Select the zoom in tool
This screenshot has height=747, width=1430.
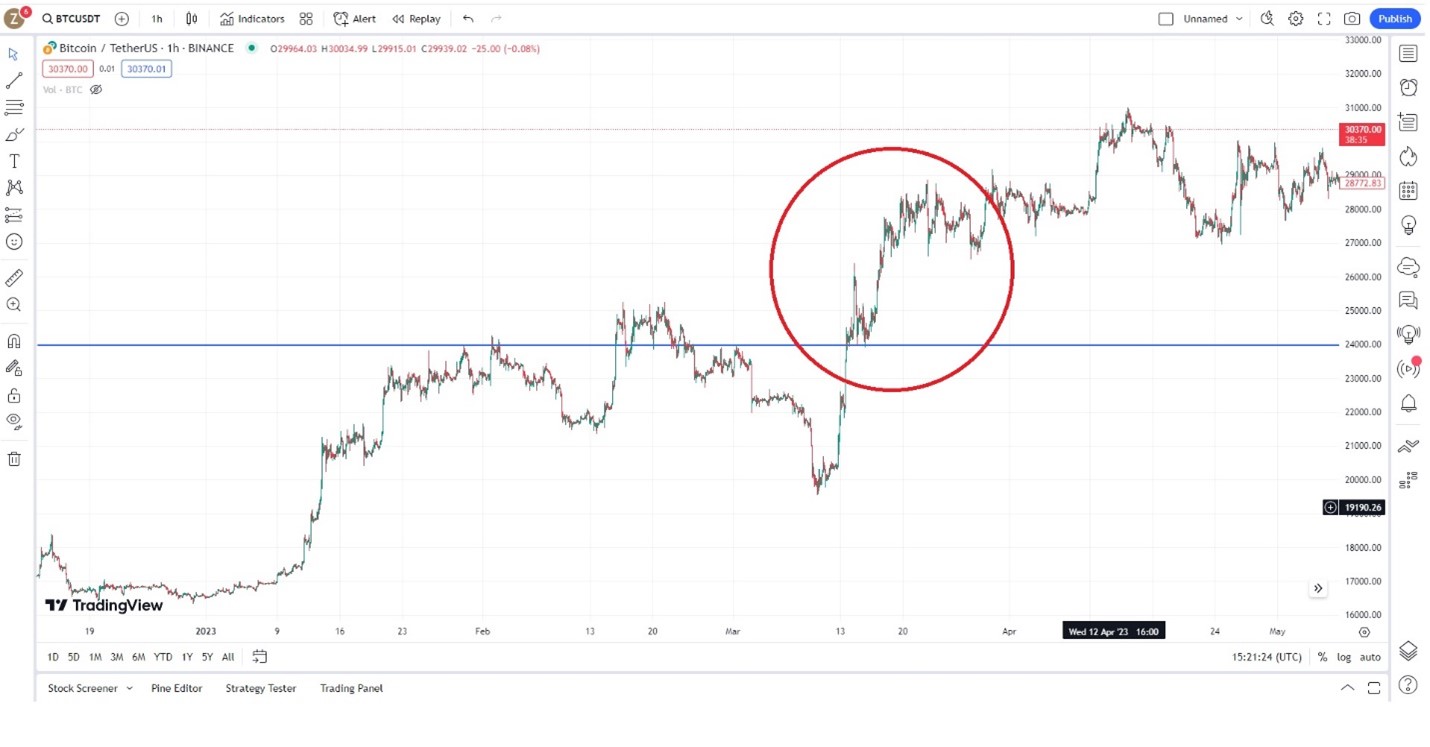[14, 305]
